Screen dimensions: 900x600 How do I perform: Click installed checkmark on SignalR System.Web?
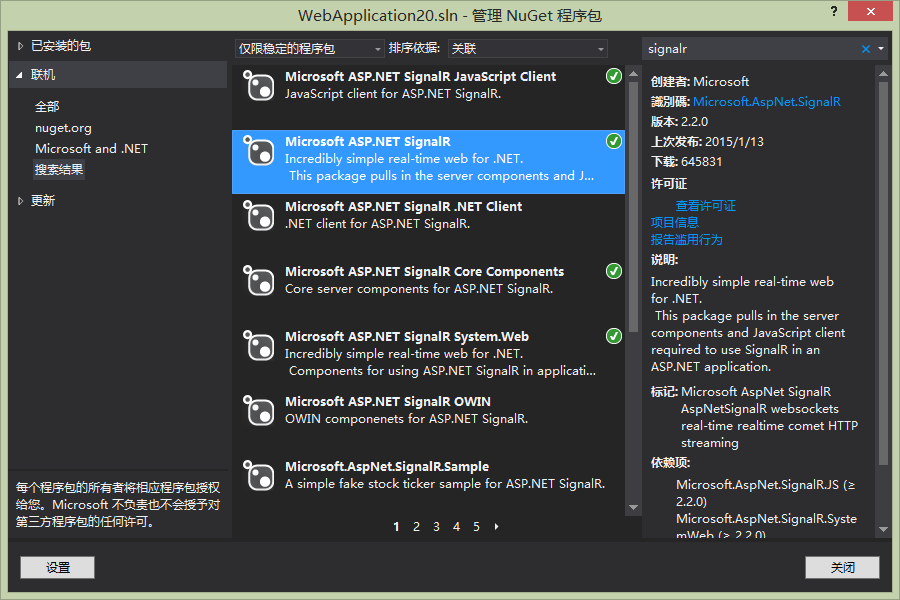coord(614,336)
